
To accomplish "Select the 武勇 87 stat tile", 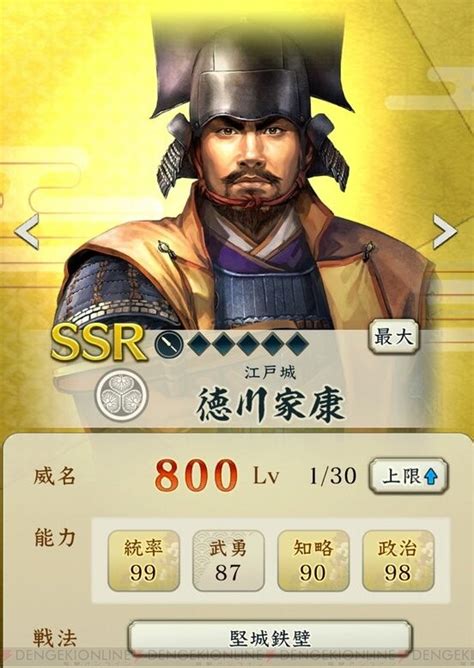I will pos(228,561).
